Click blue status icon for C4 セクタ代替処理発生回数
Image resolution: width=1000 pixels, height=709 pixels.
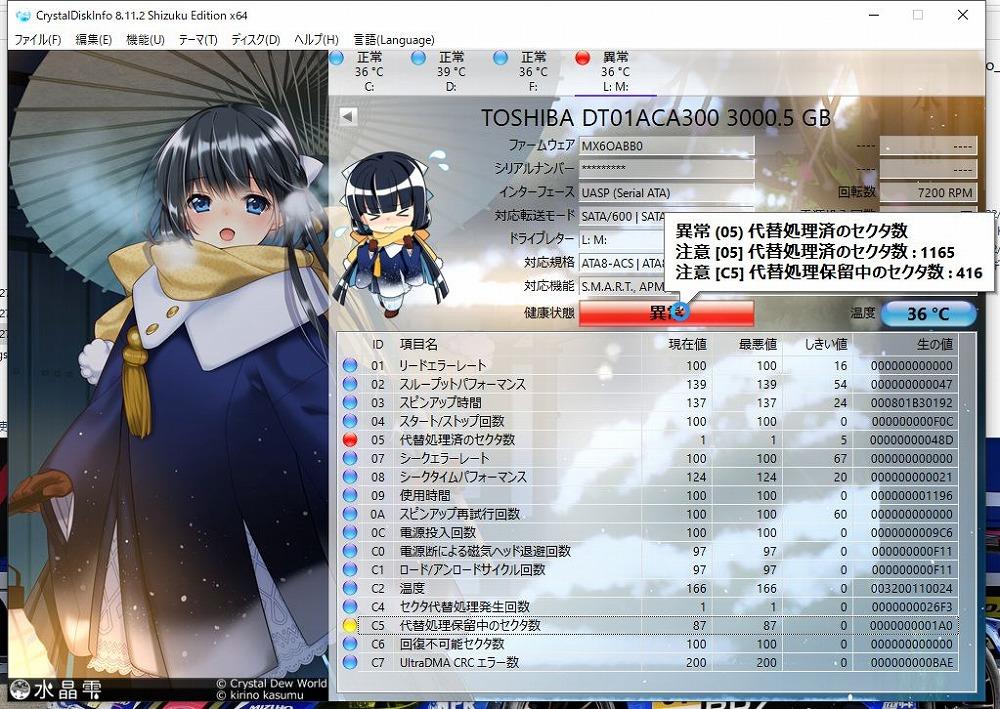(349, 606)
